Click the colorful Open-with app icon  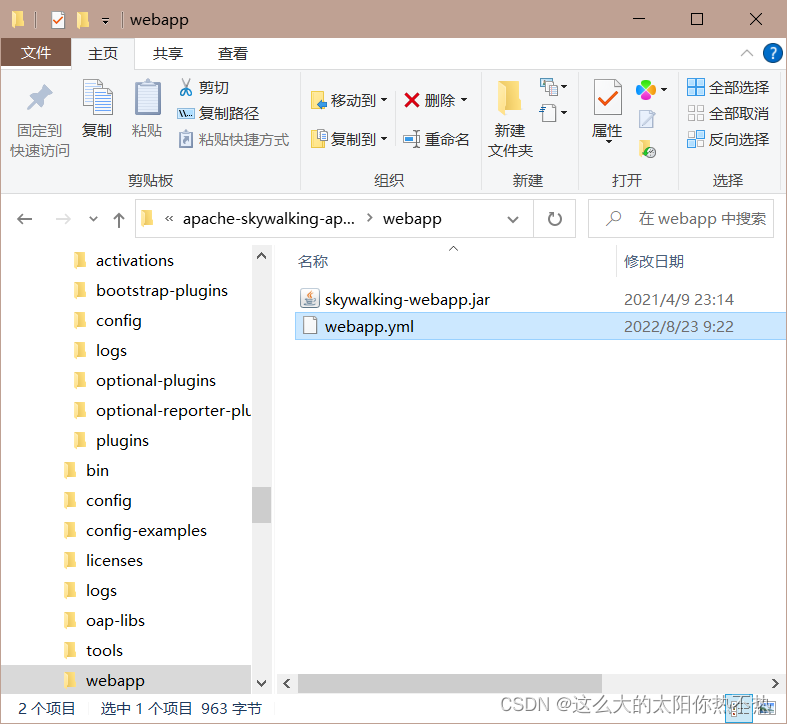(646, 90)
